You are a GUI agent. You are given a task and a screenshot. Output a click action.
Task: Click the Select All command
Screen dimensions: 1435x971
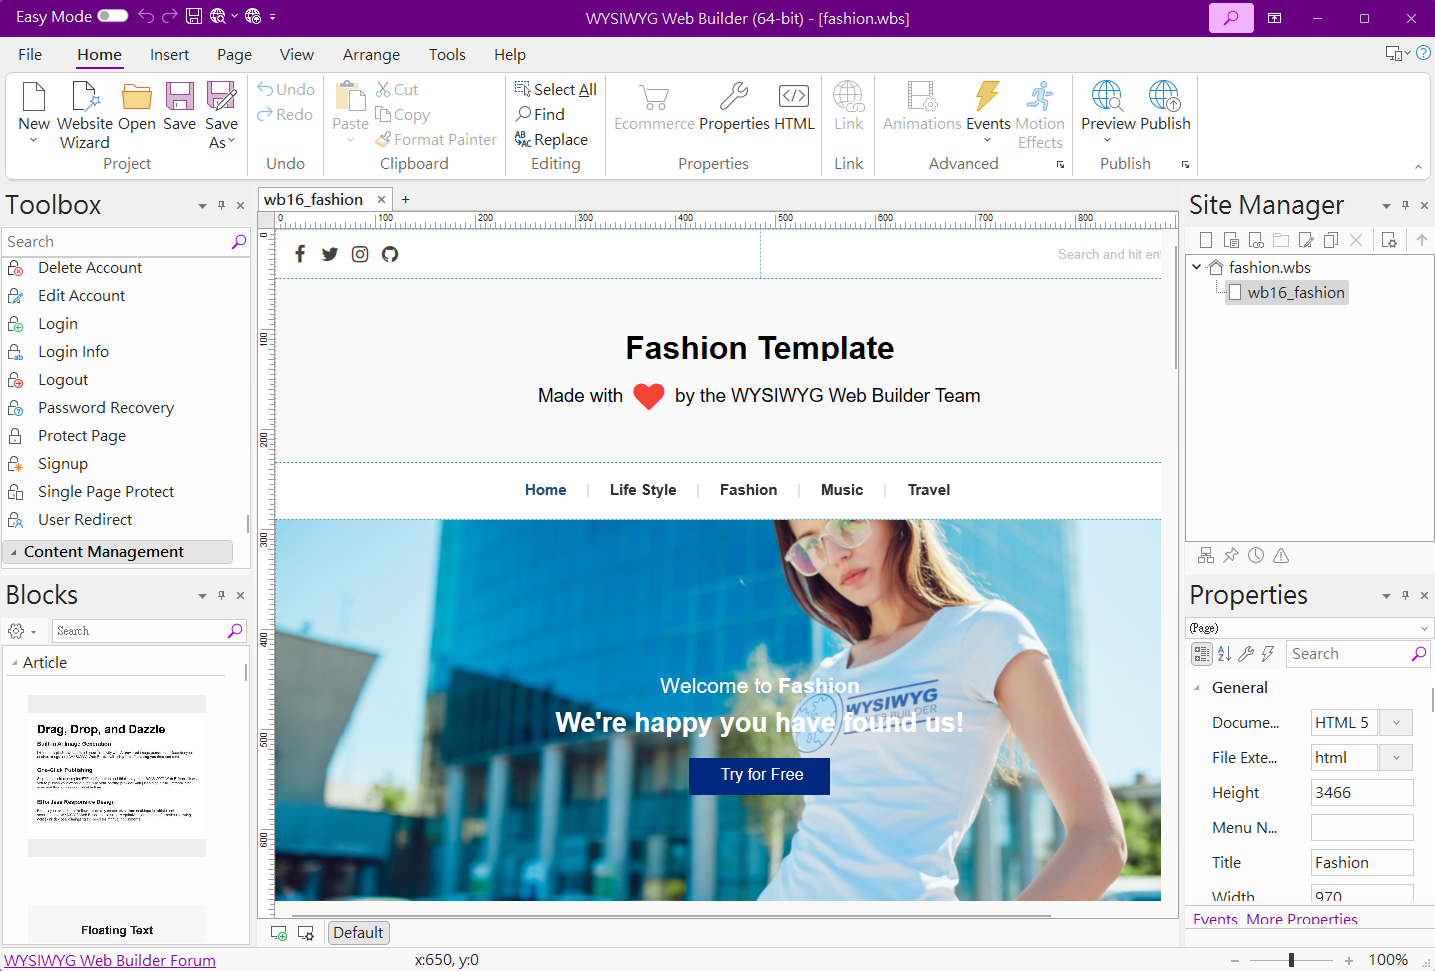(556, 89)
